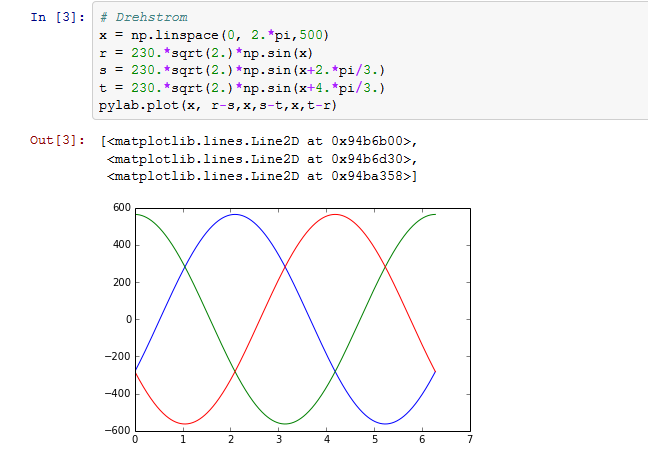Click the y-axis label −400

click(118, 393)
